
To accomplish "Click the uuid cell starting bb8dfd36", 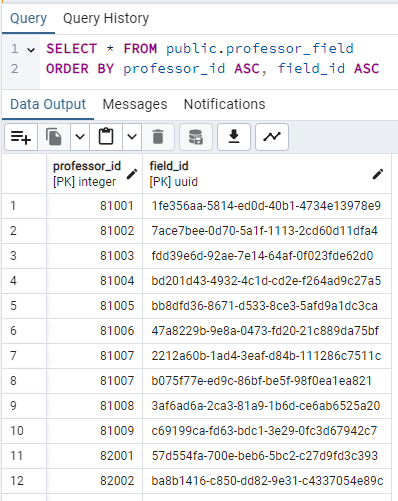I will tap(267, 306).
